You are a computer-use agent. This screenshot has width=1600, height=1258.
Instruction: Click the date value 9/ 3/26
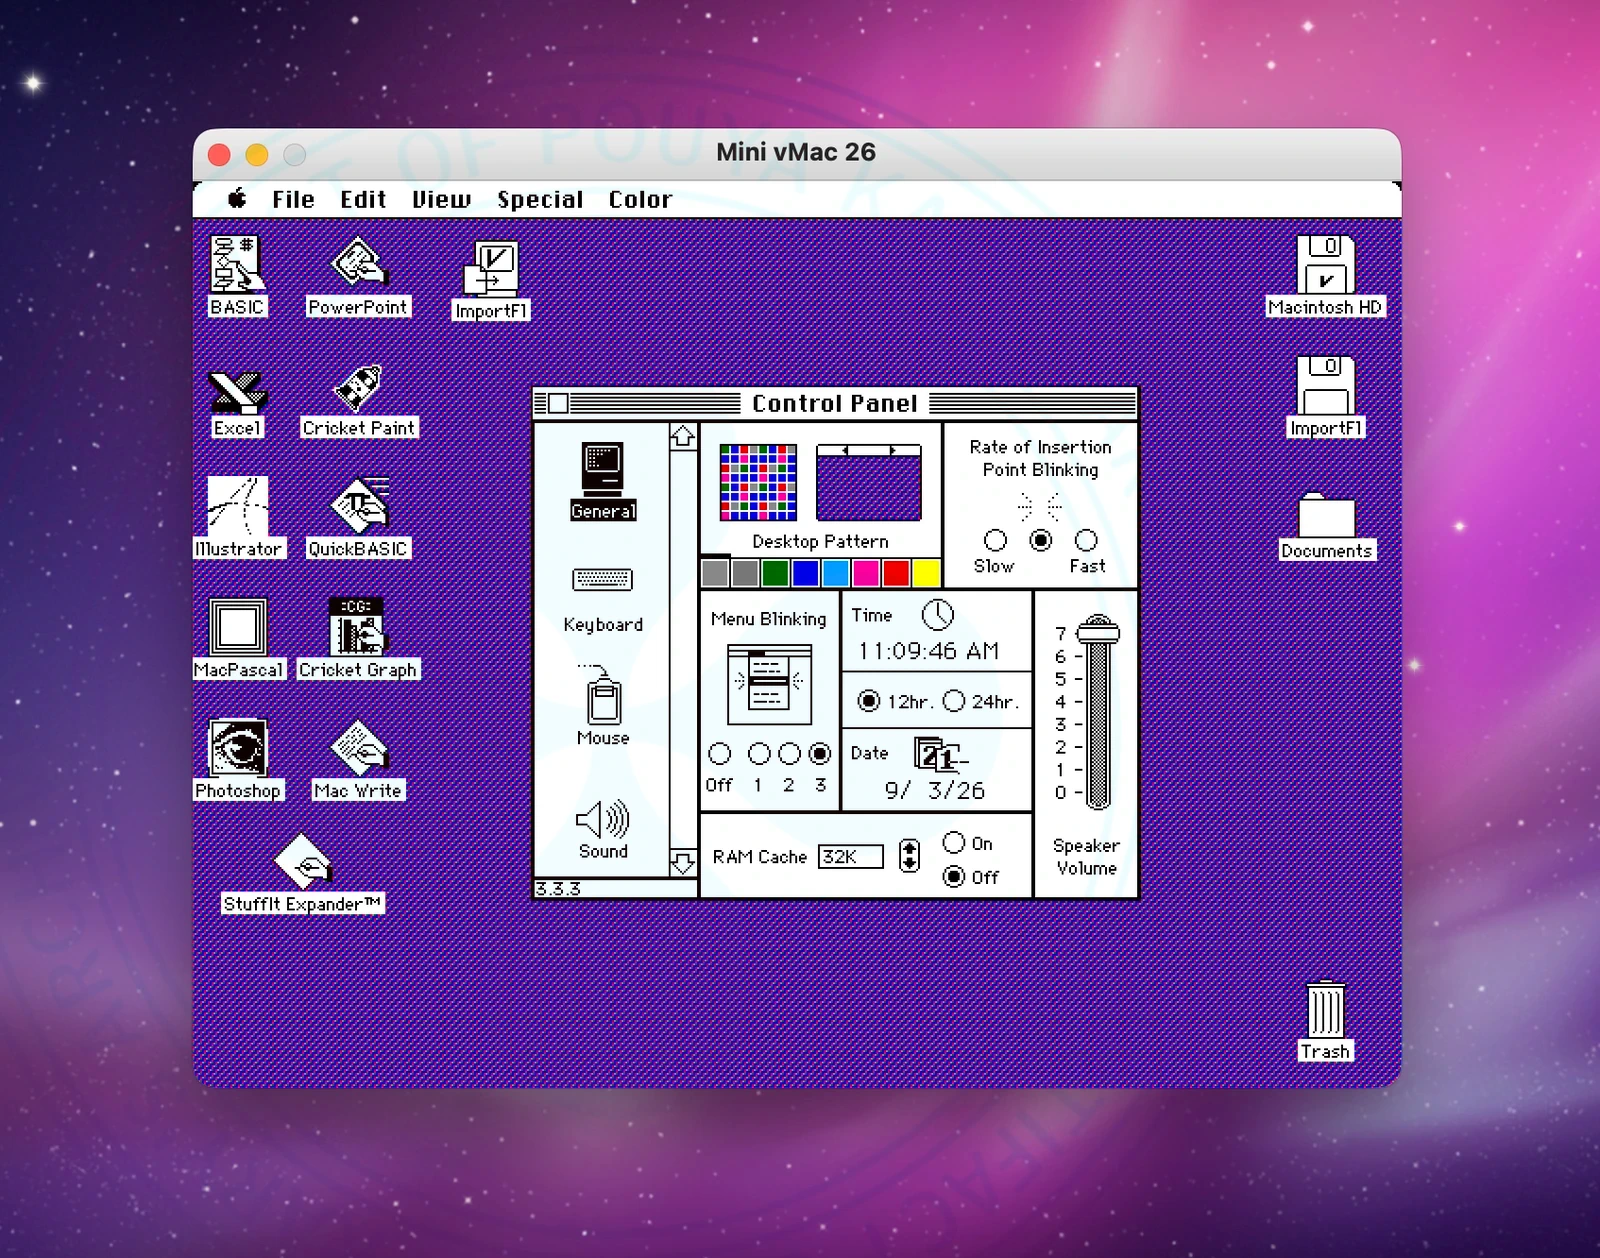(x=935, y=790)
